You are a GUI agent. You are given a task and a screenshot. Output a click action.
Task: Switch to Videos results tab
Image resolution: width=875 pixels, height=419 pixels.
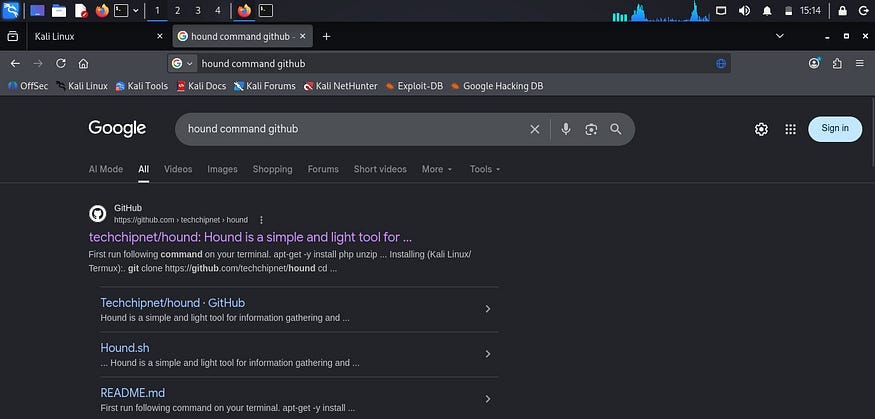pyautogui.click(x=178, y=169)
